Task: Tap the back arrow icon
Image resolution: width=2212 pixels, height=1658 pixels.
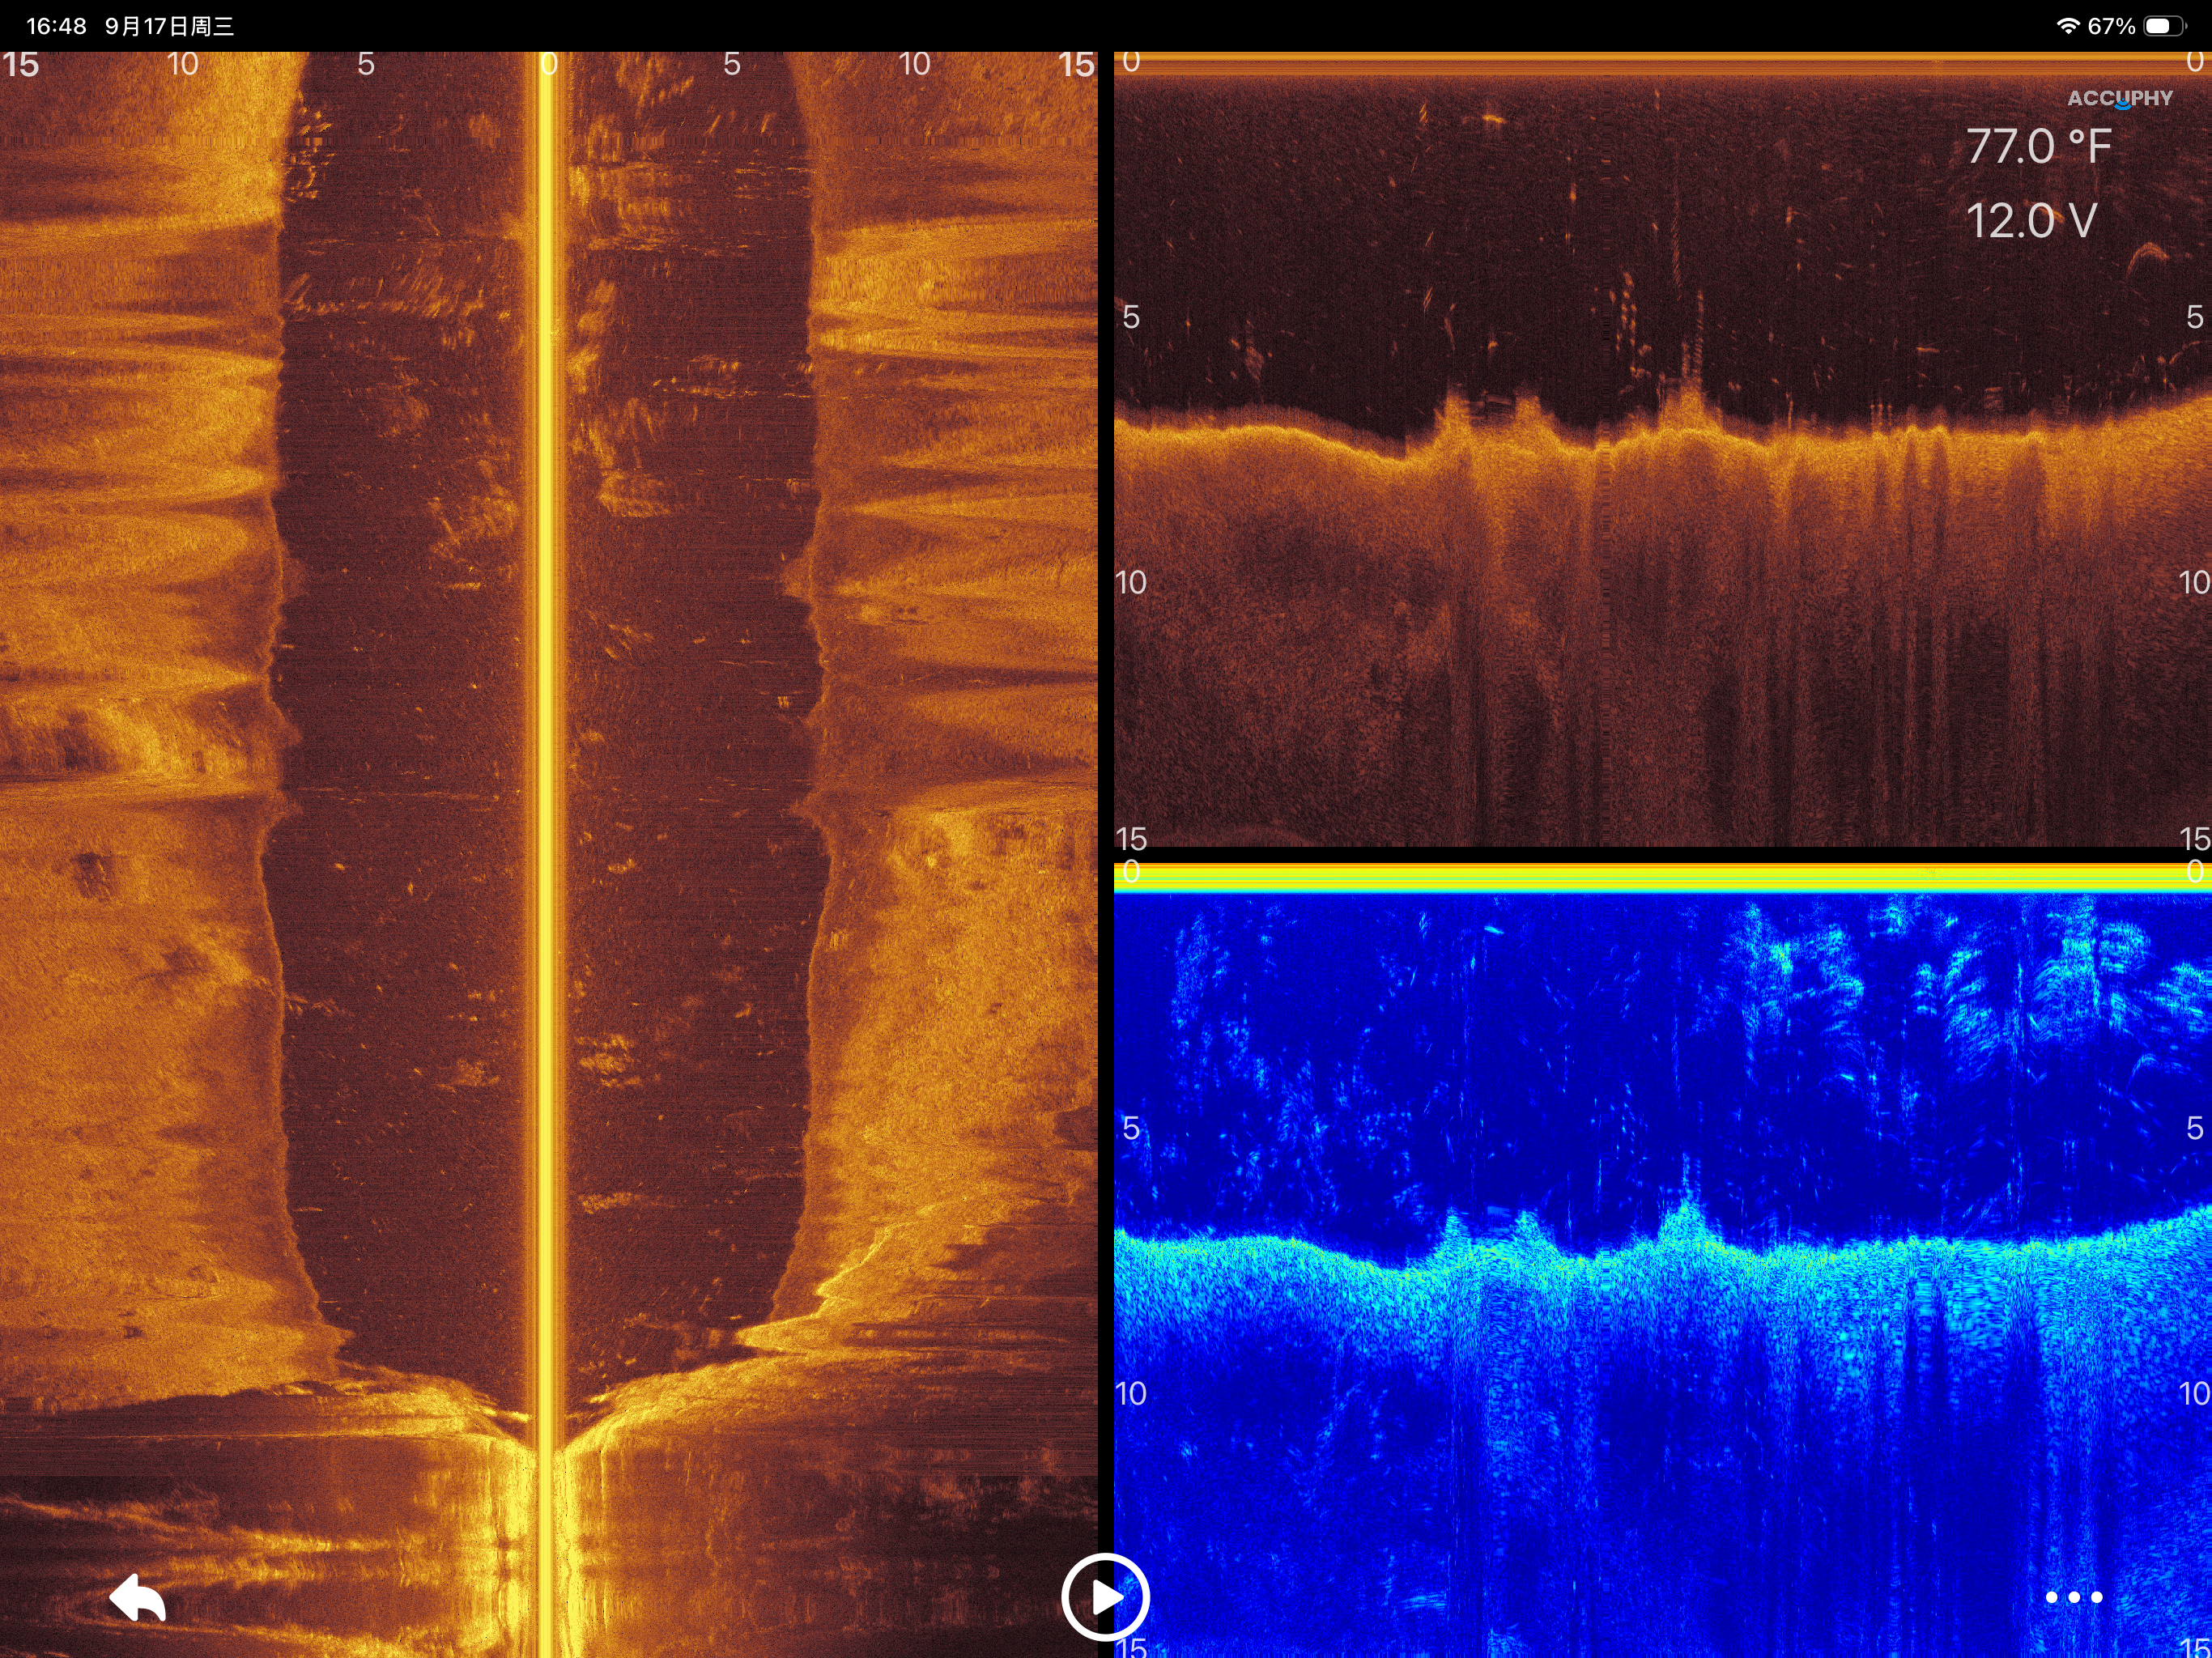Action: pos(137,1597)
